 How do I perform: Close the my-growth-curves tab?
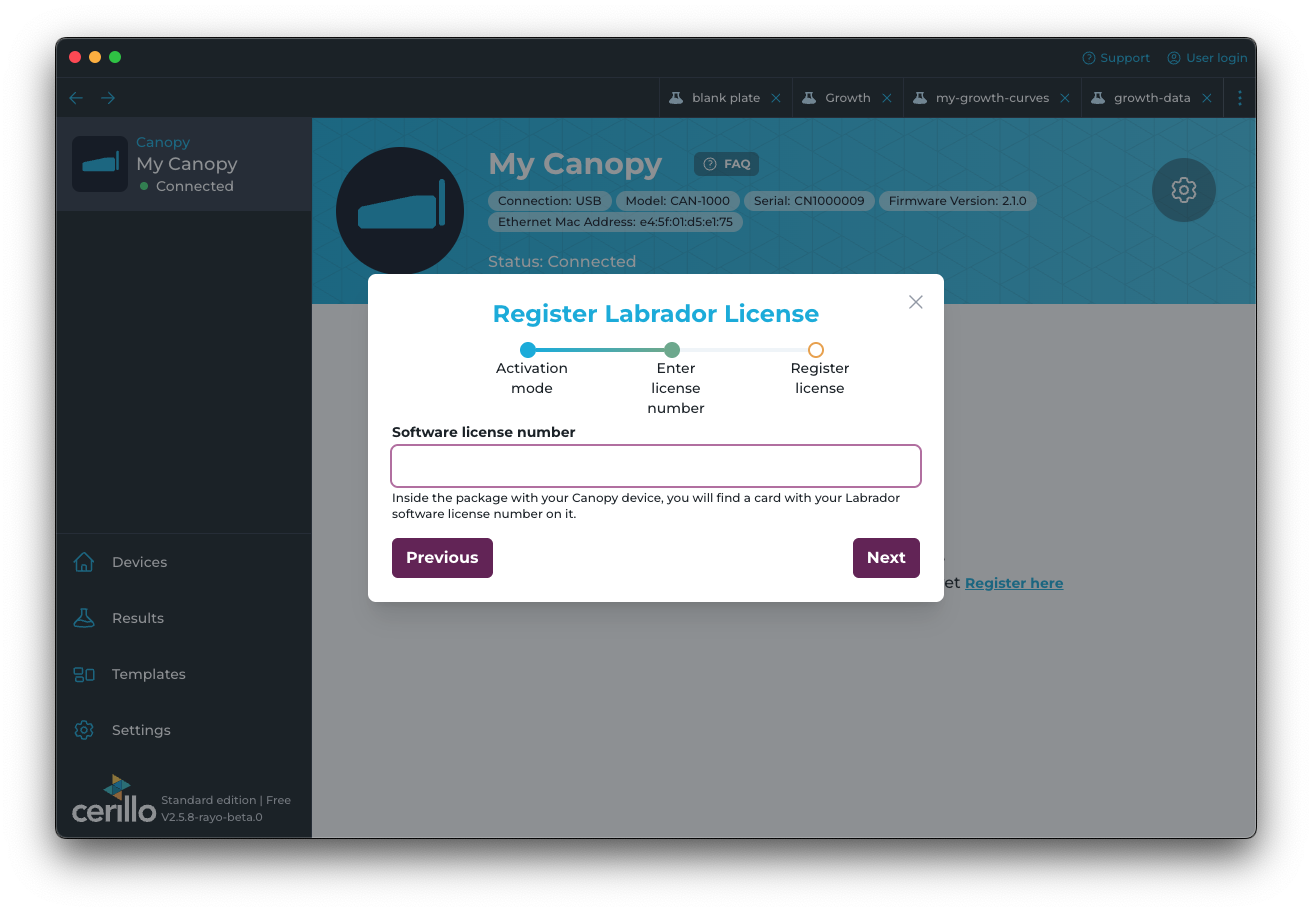(1065, 98)
